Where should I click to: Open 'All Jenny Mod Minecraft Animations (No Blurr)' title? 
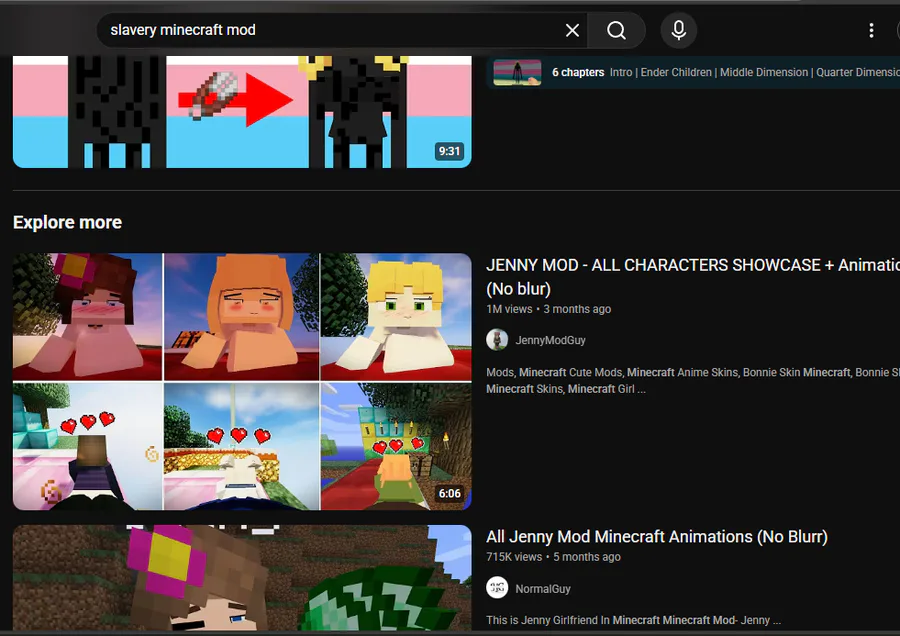657,537
